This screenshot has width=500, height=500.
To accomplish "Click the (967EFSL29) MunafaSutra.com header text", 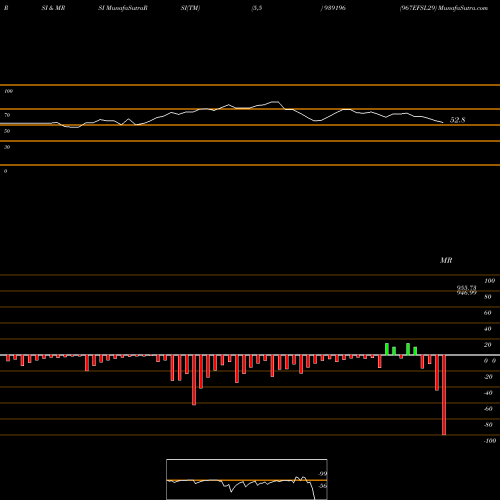I will (444, 8).
